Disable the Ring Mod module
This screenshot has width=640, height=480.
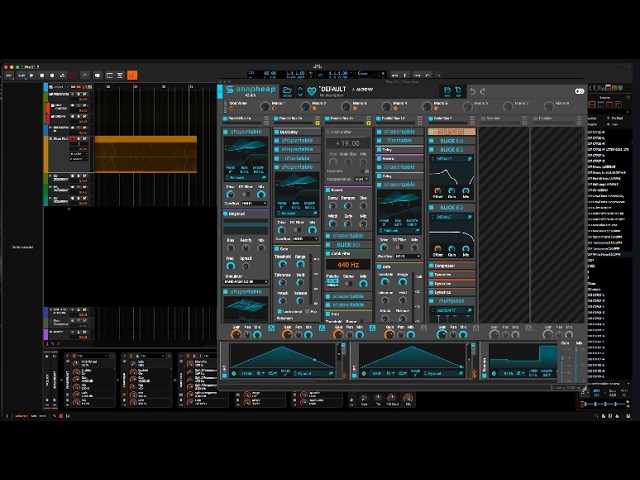[x=225, y=214]
